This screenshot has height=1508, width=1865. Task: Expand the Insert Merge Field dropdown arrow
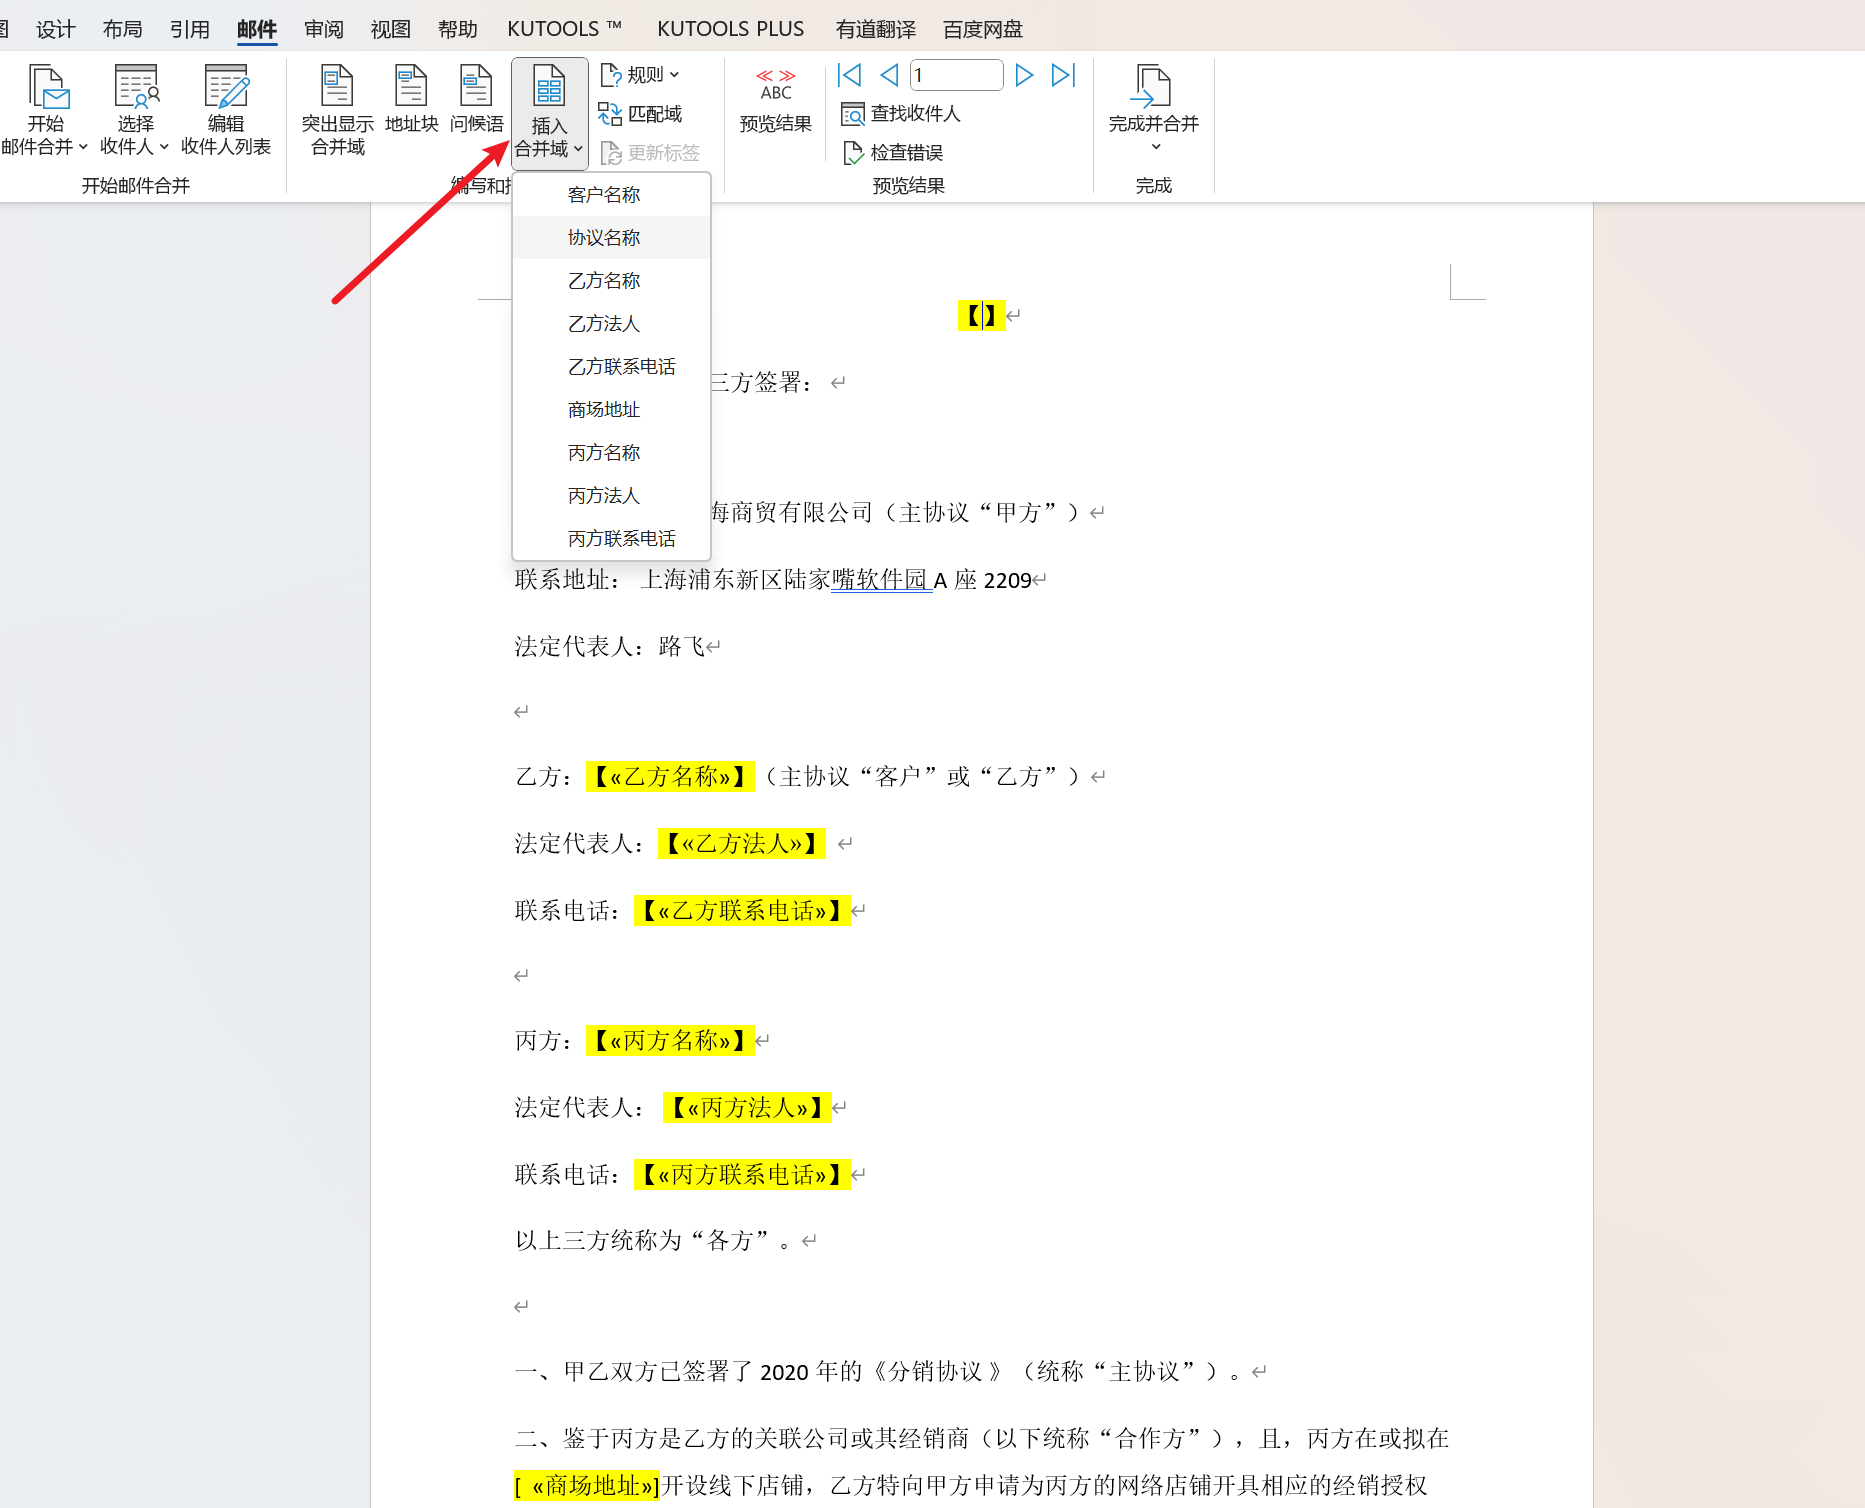(578, 149)
